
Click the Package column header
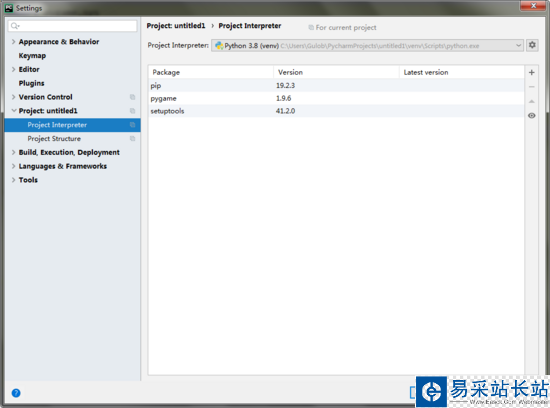[x=210, y=72]
